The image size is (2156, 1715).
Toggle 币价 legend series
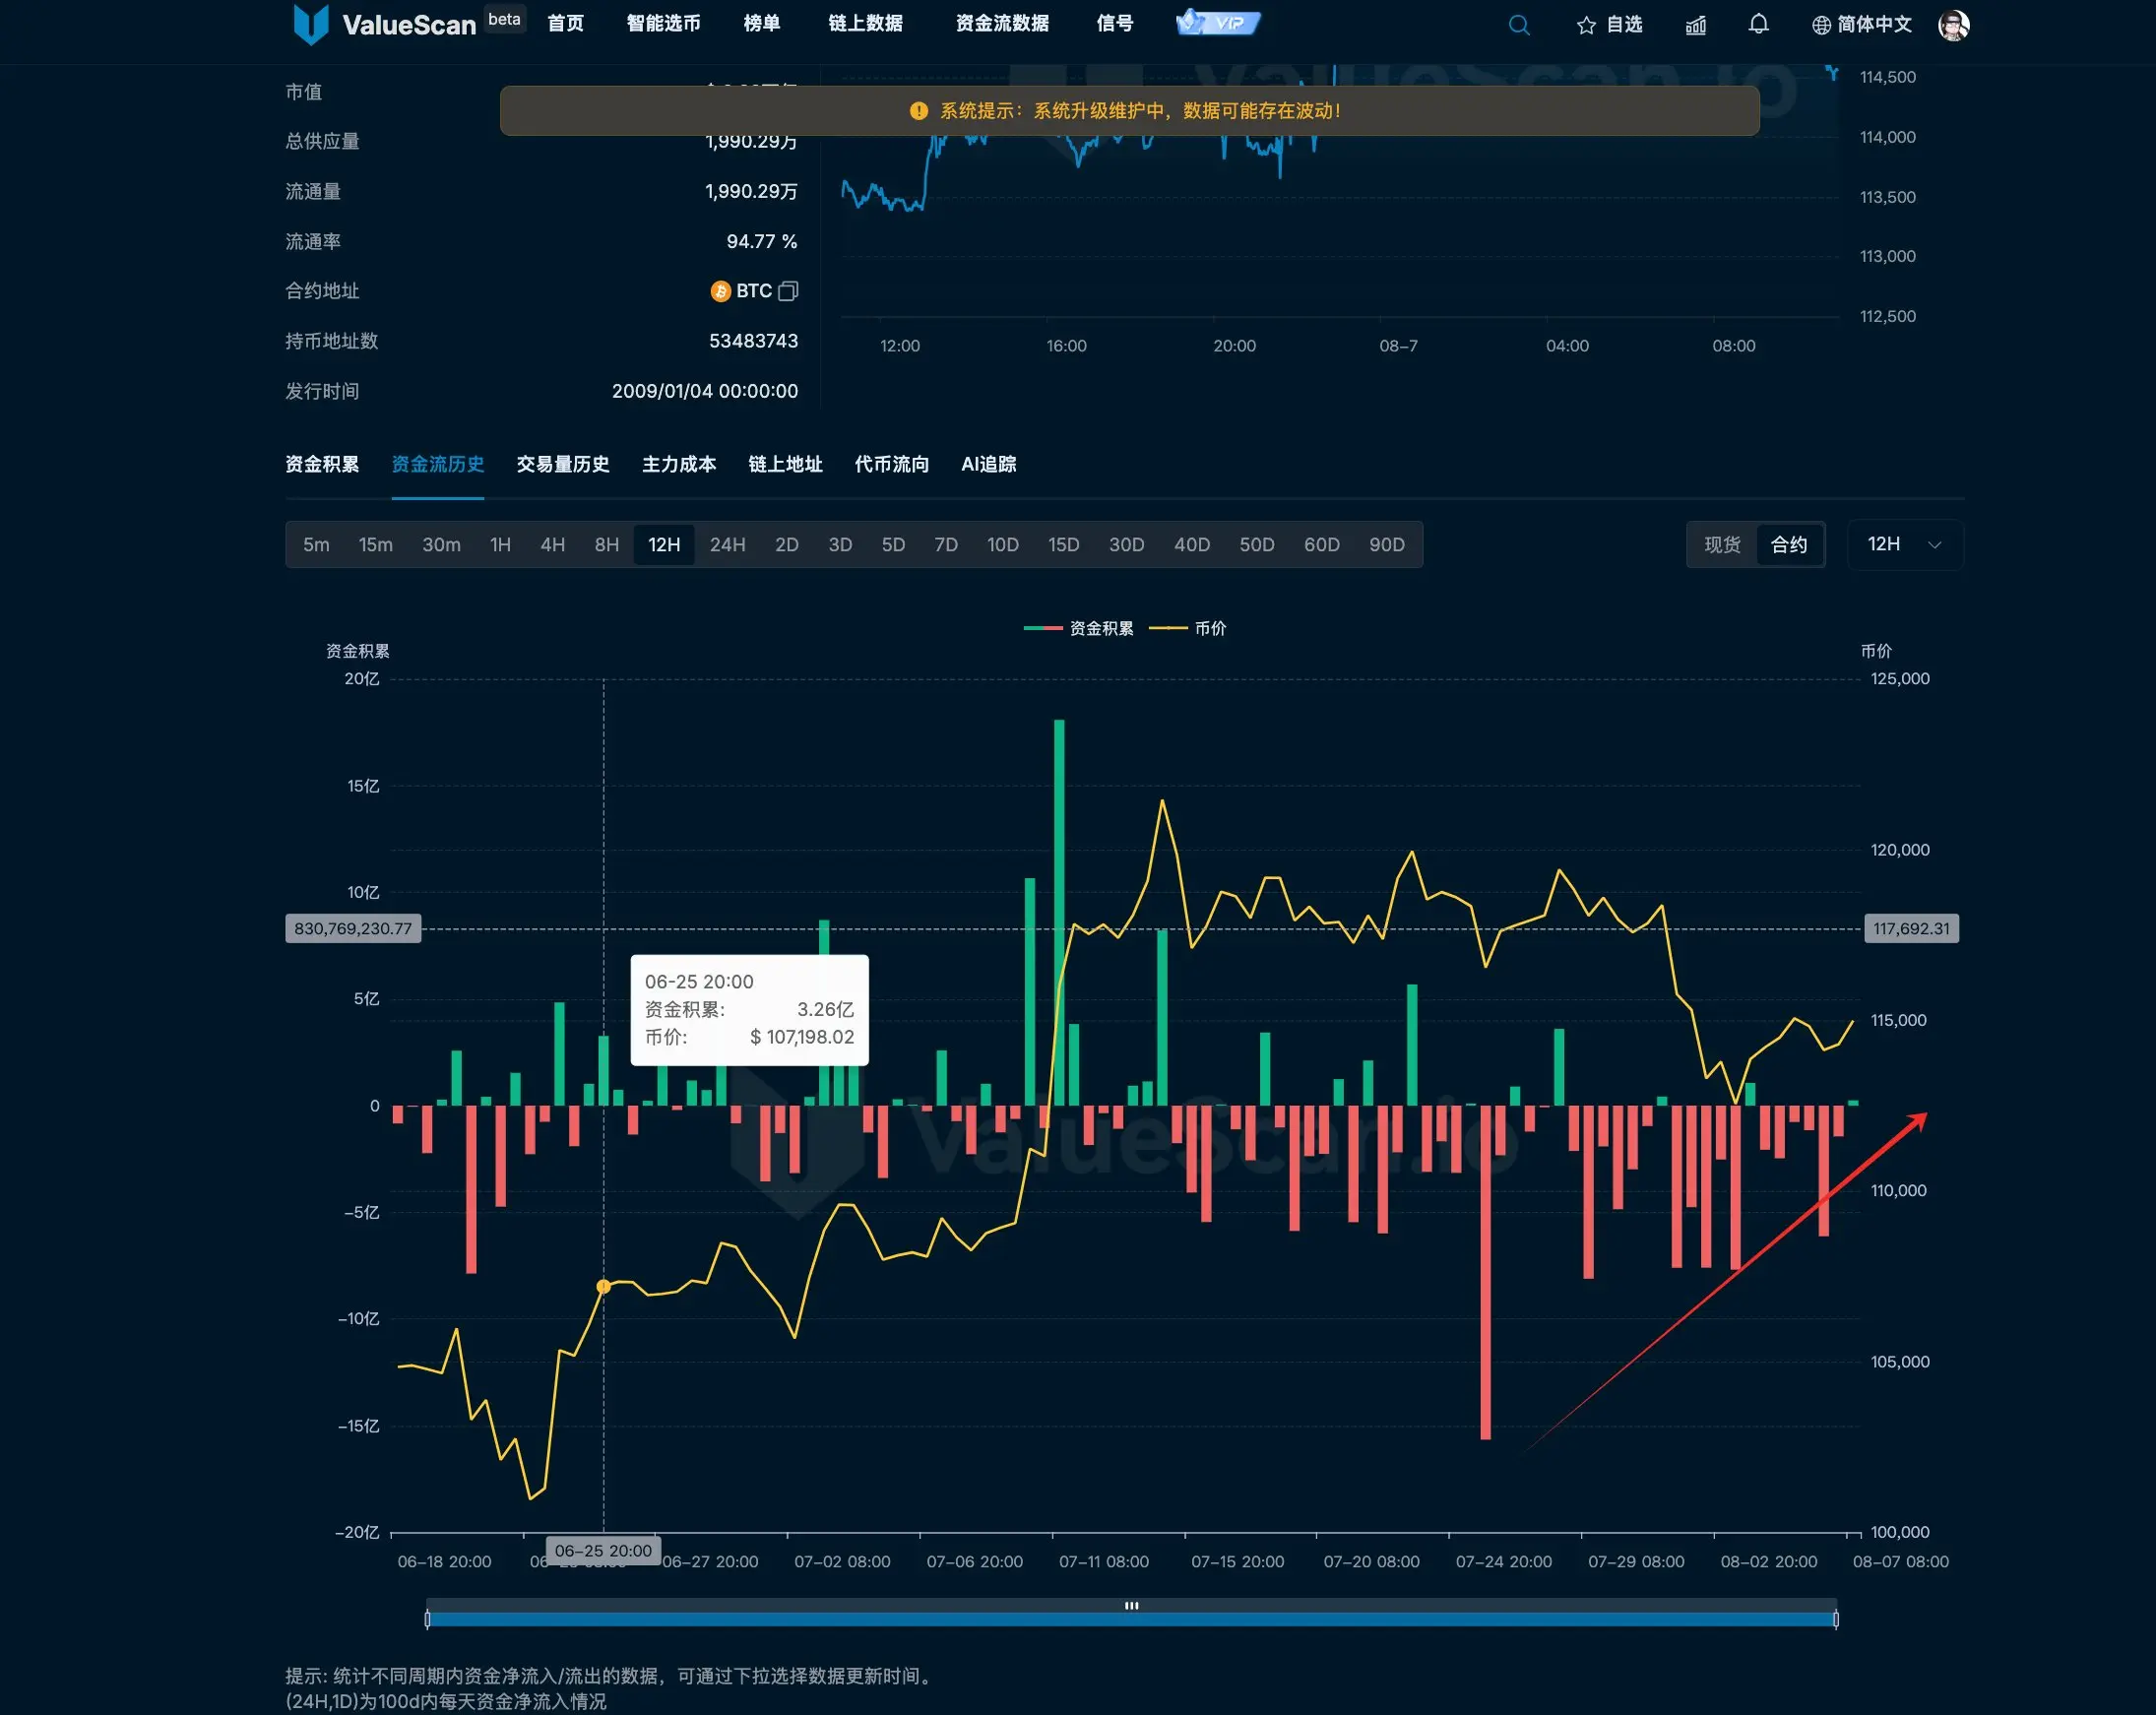pyautogui.click(x=1188, y=628)
